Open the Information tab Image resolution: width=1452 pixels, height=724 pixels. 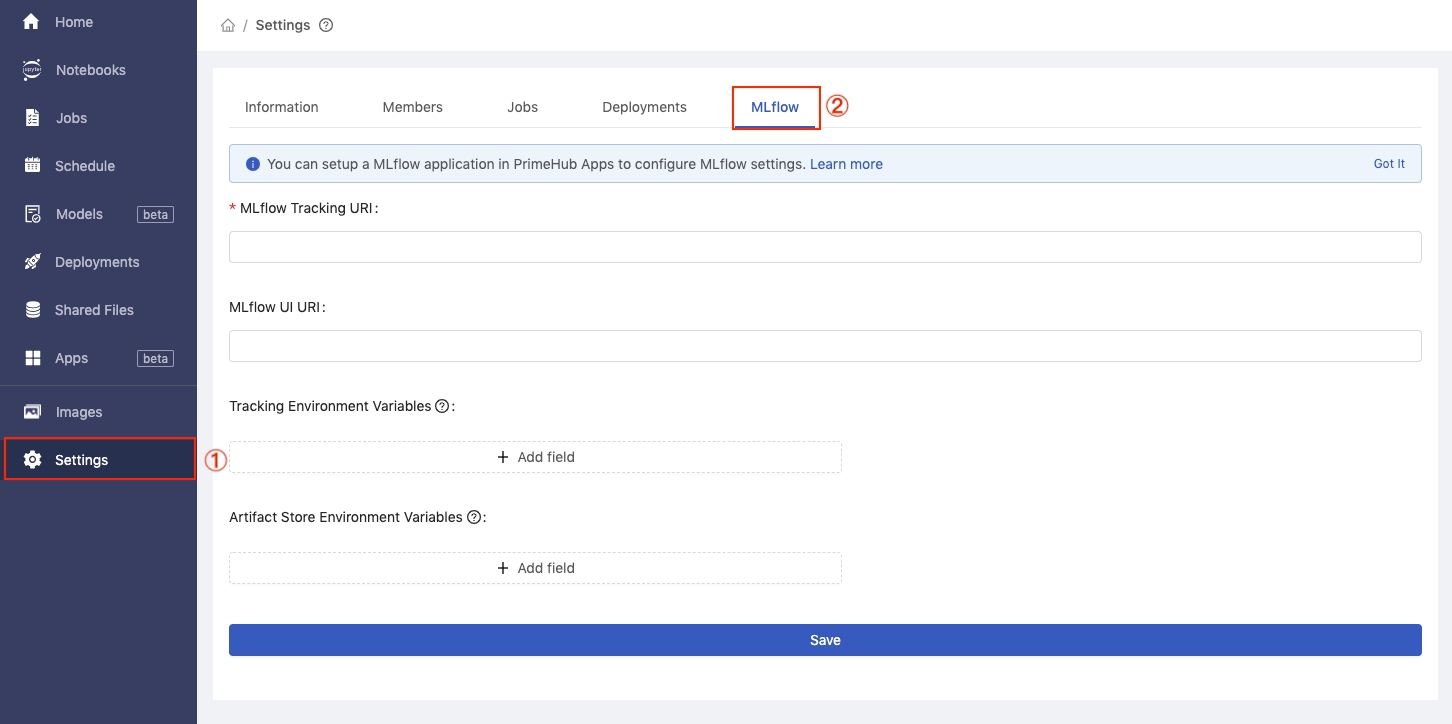pyautogui.click(x=282, y=107)
